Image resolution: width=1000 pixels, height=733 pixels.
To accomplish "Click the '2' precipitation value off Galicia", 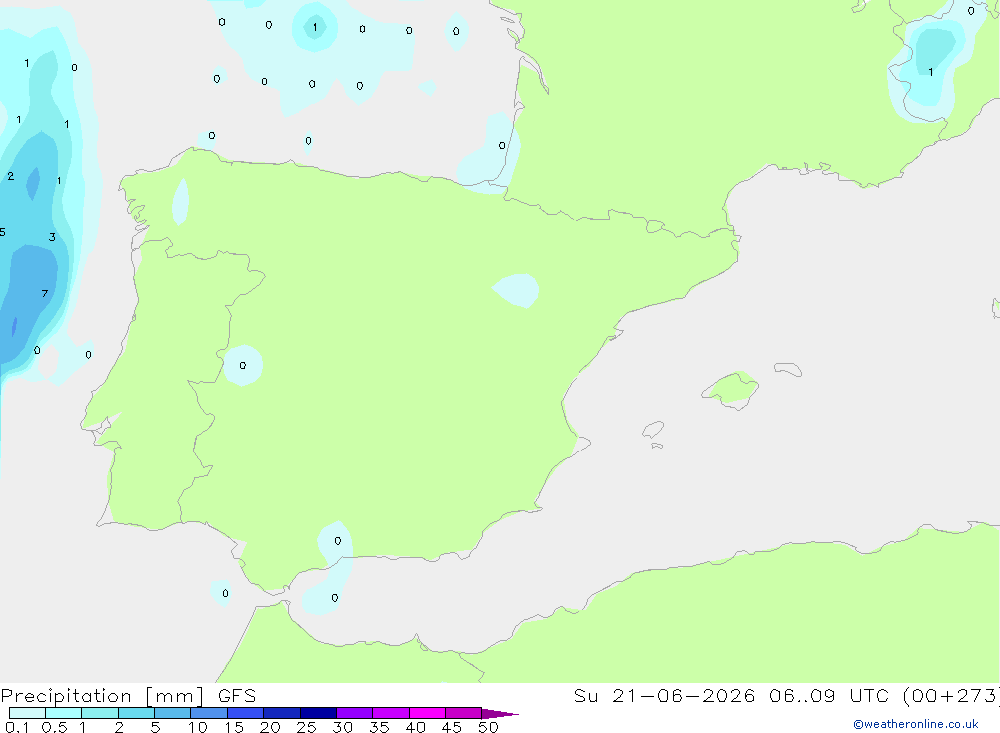I will tap(10, 176).
